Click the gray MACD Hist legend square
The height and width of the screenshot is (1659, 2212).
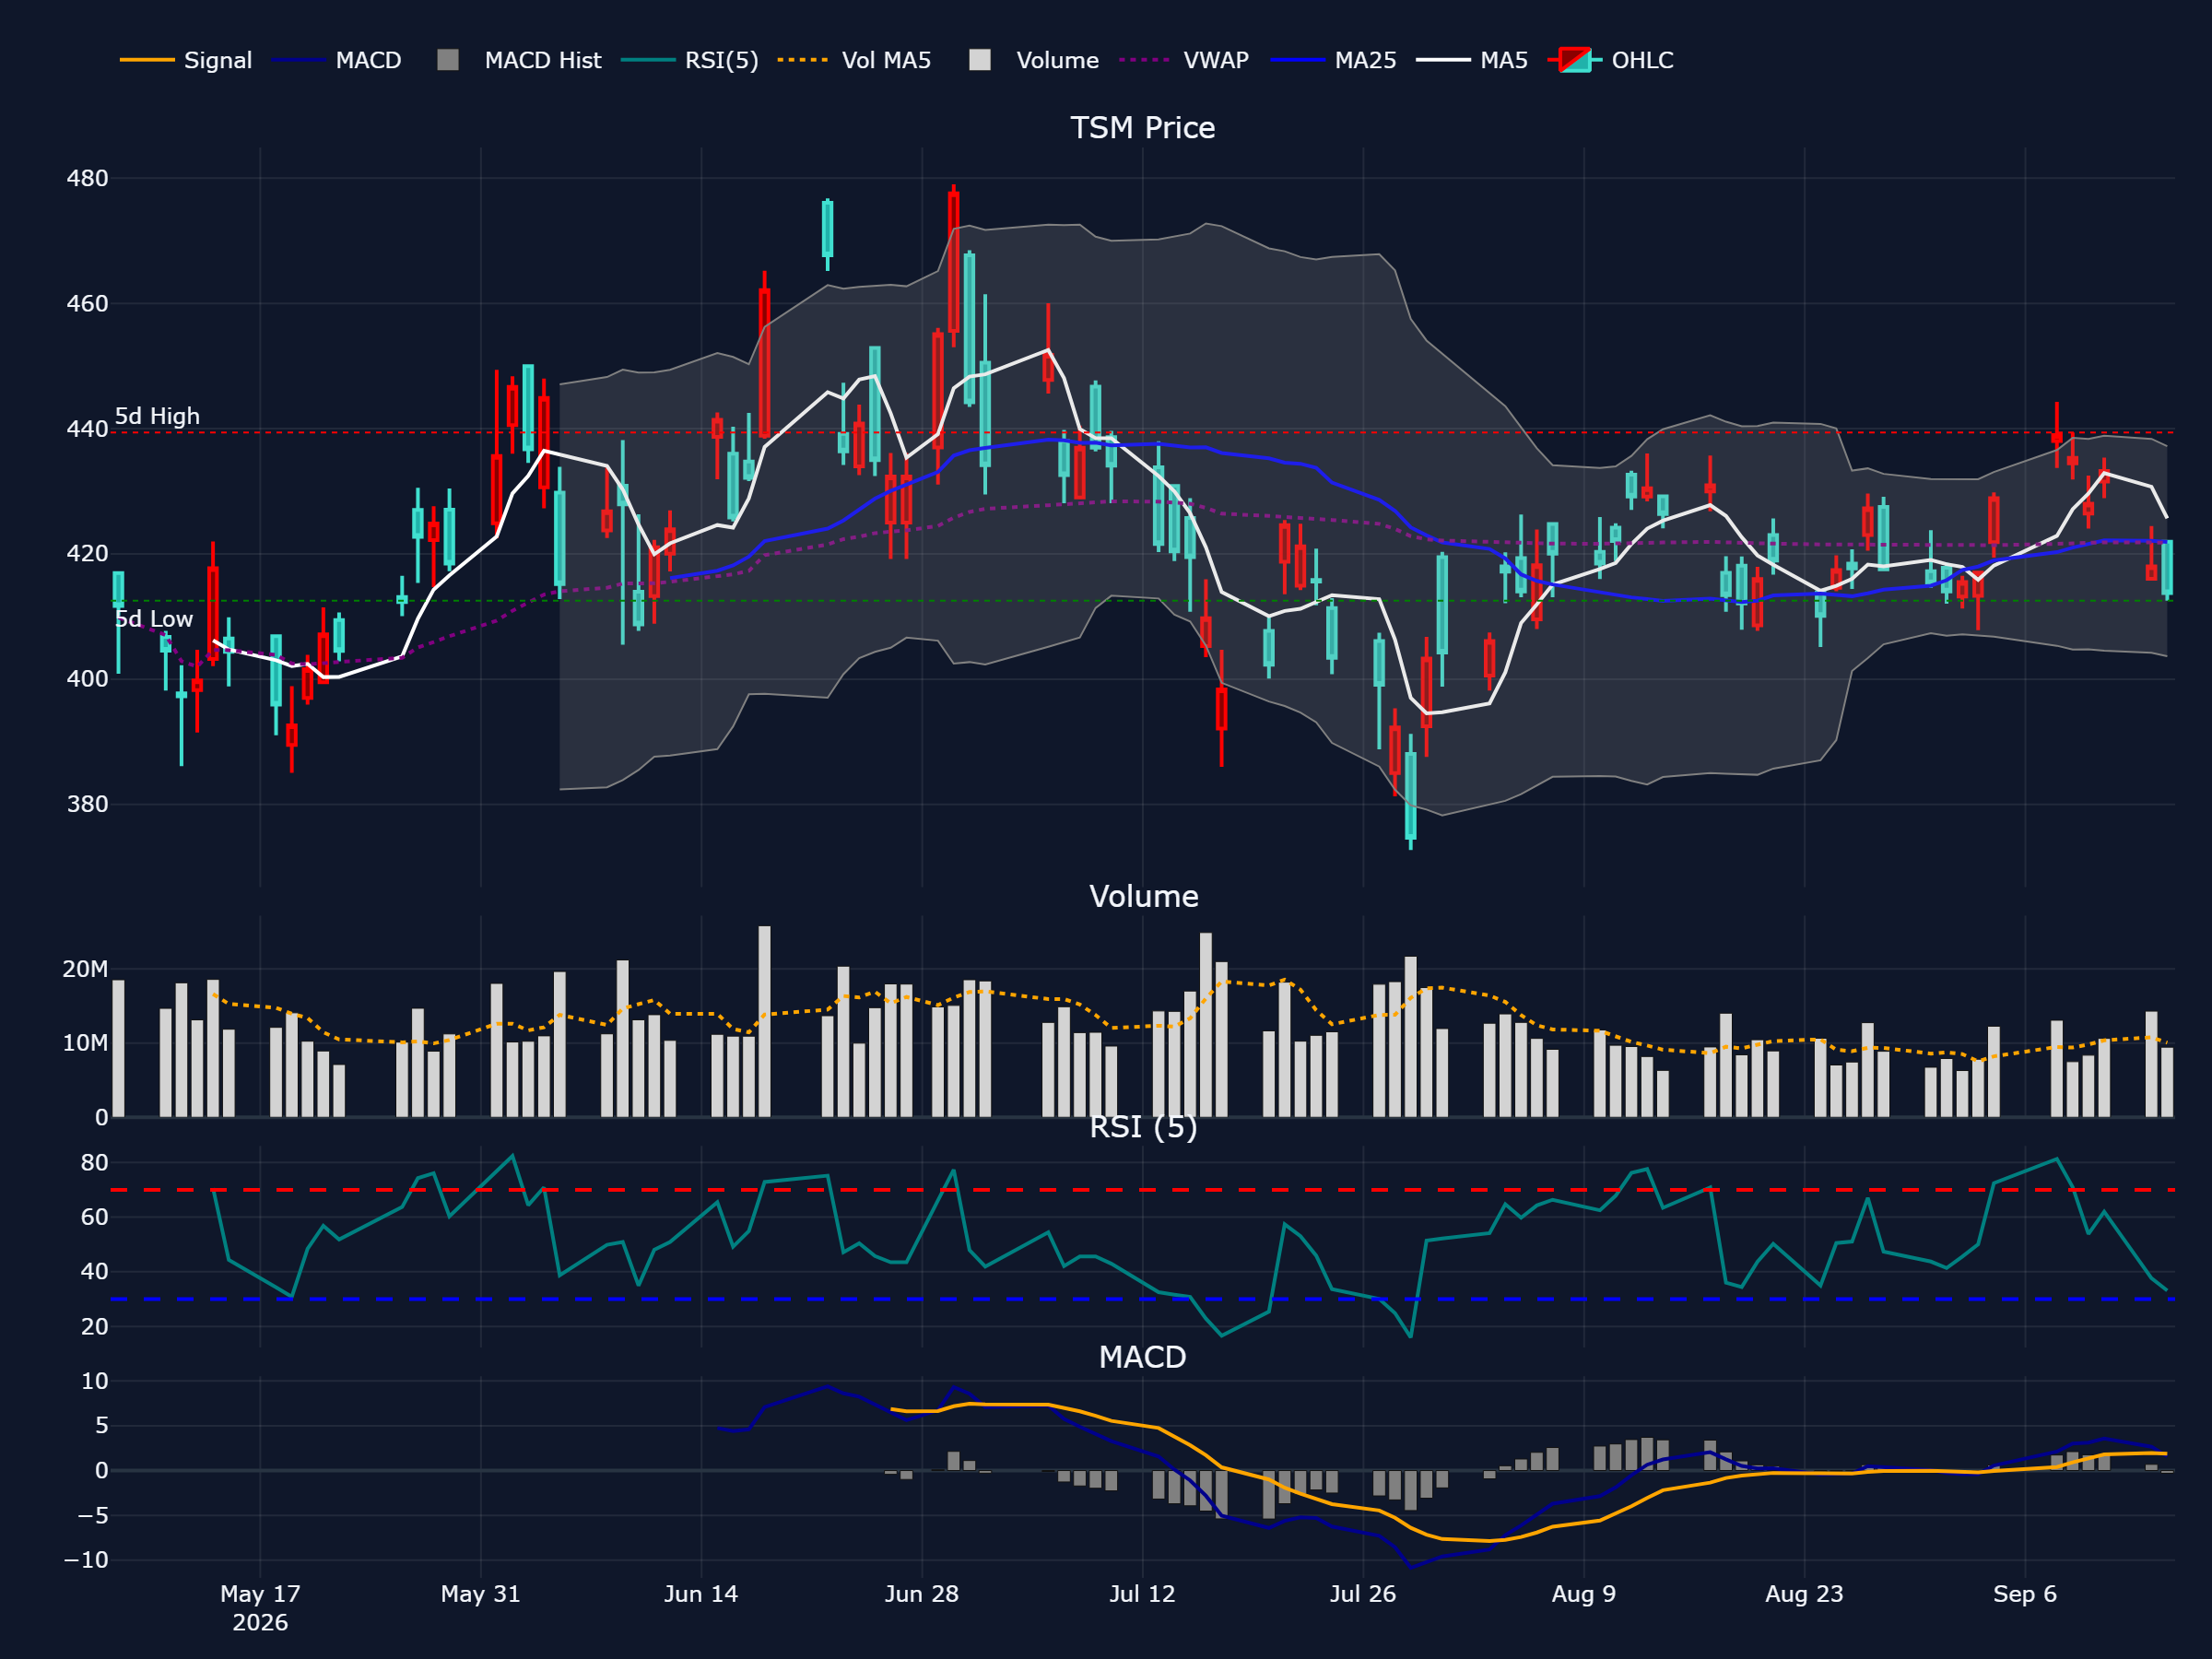pos(448,60)
